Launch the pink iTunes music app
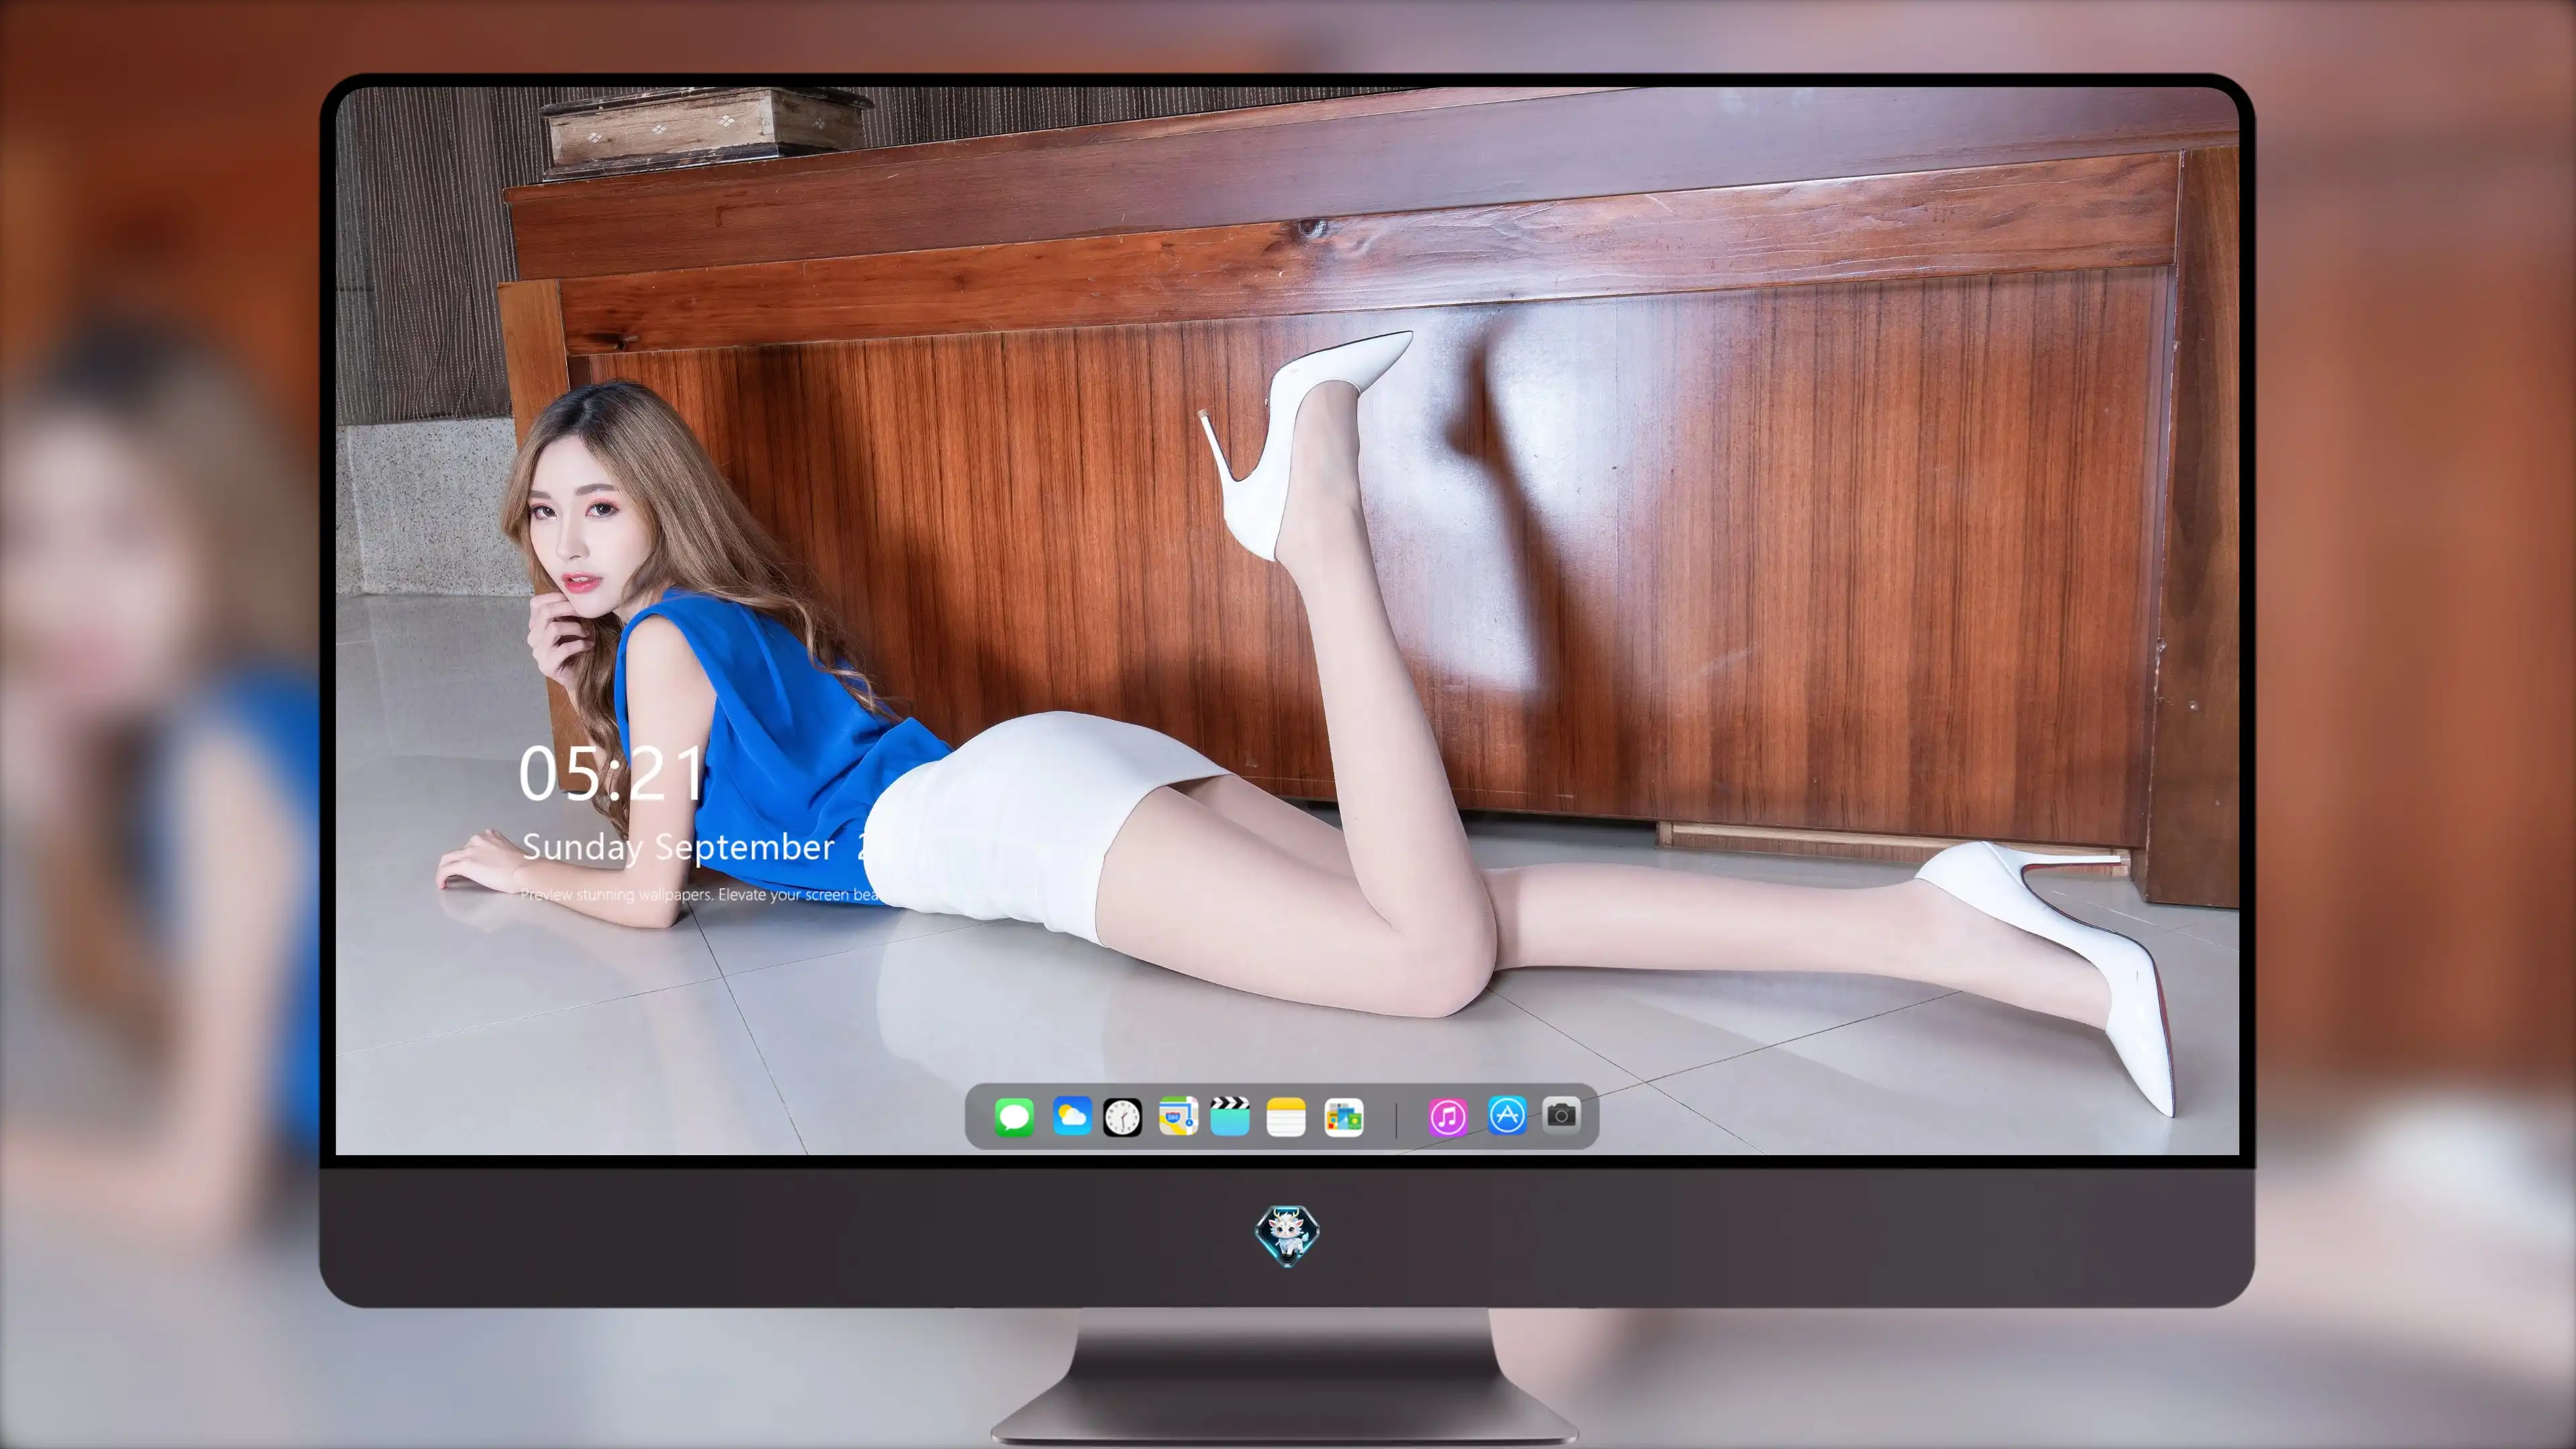 tap(1448, 1117)
